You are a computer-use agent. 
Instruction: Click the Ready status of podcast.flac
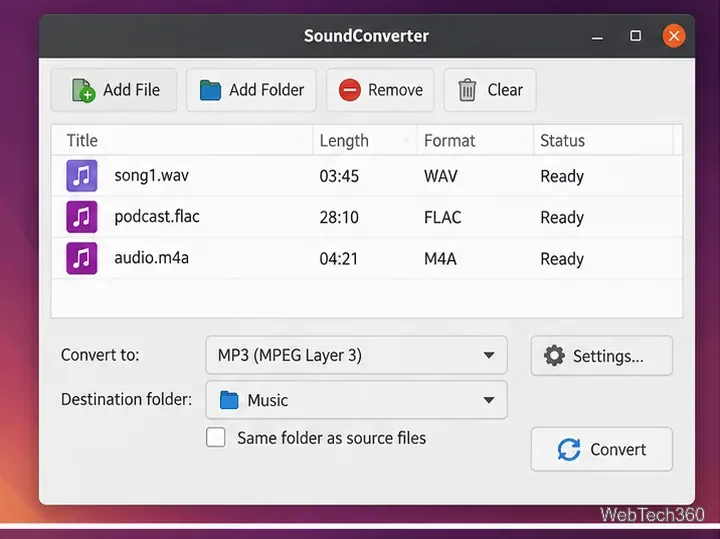(562, 217)
